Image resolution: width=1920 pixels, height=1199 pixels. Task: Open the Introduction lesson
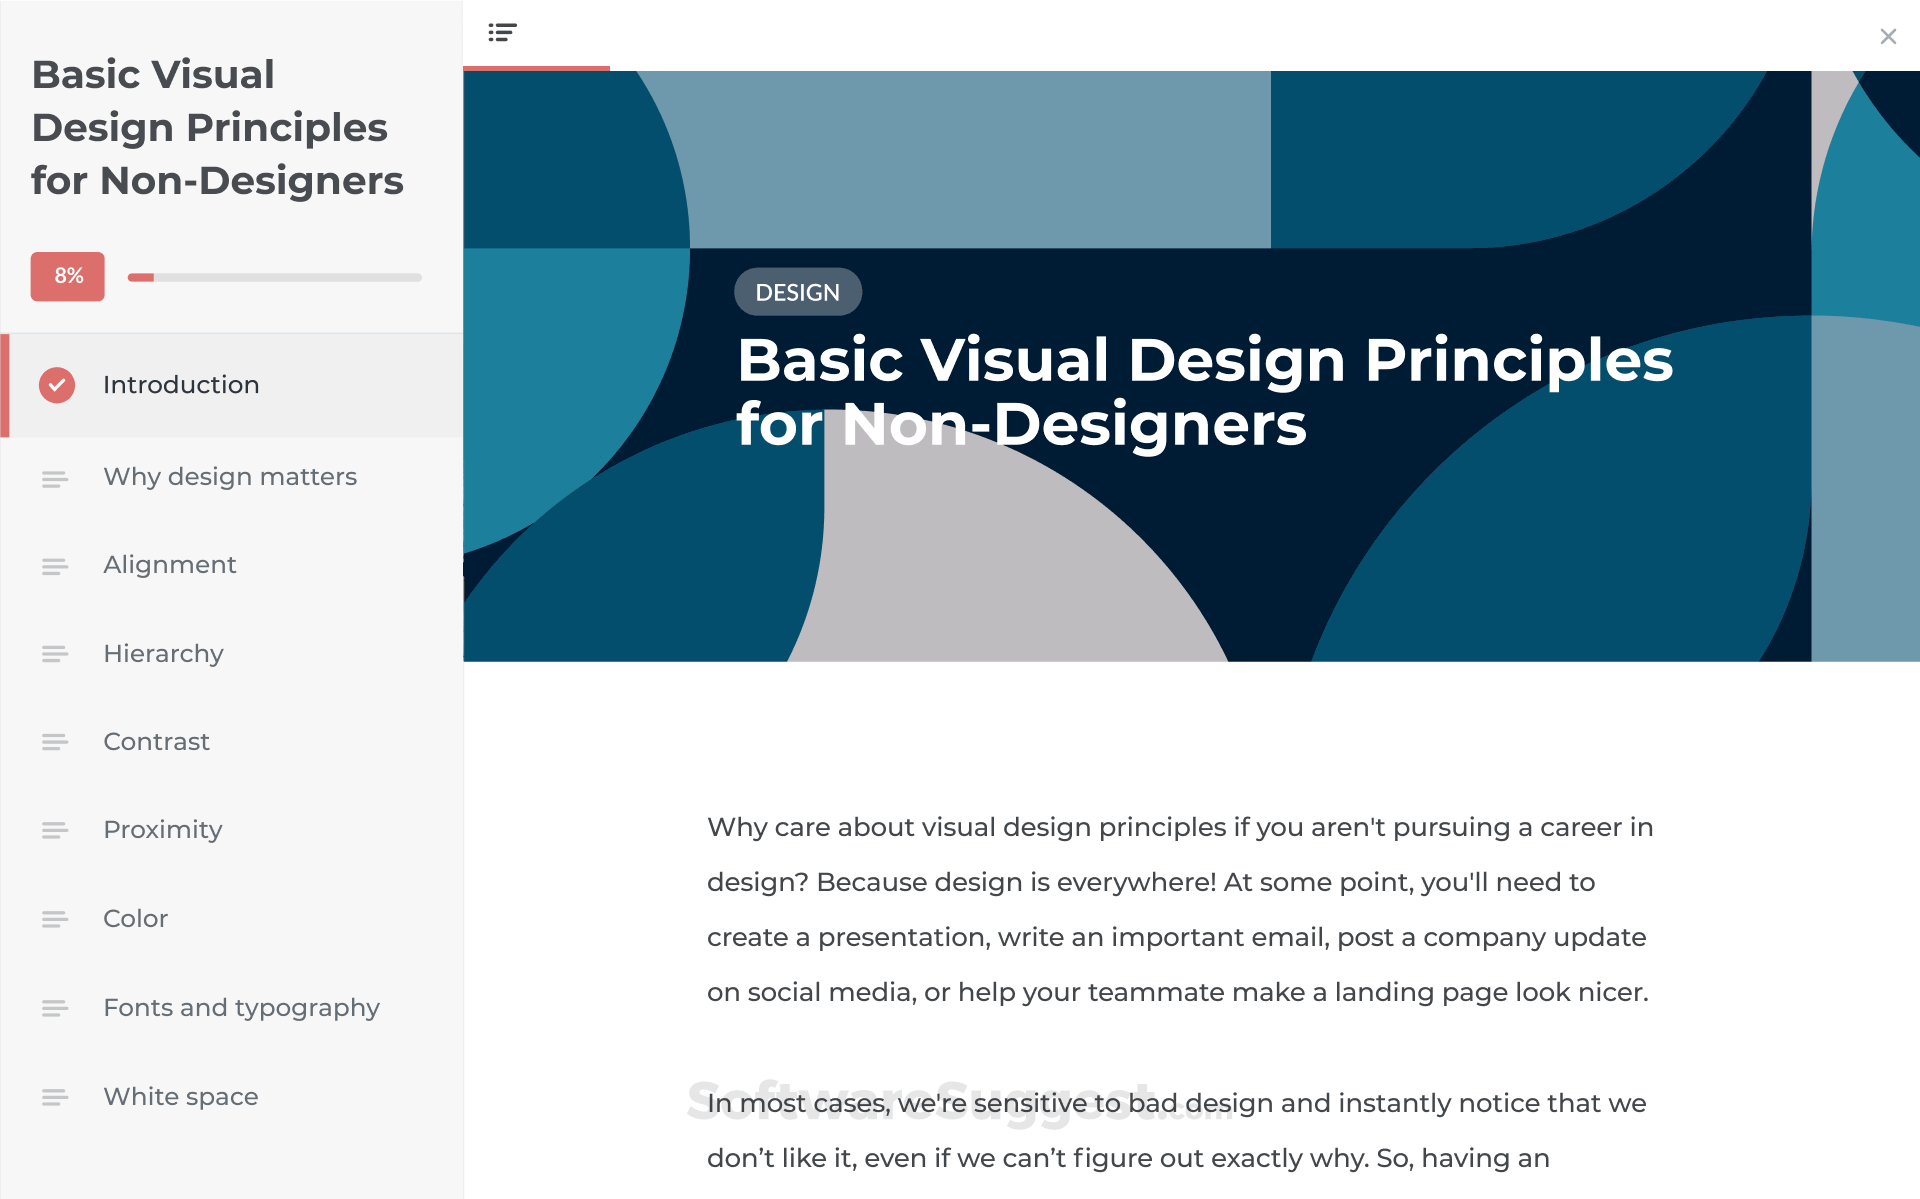click(181, 385)
